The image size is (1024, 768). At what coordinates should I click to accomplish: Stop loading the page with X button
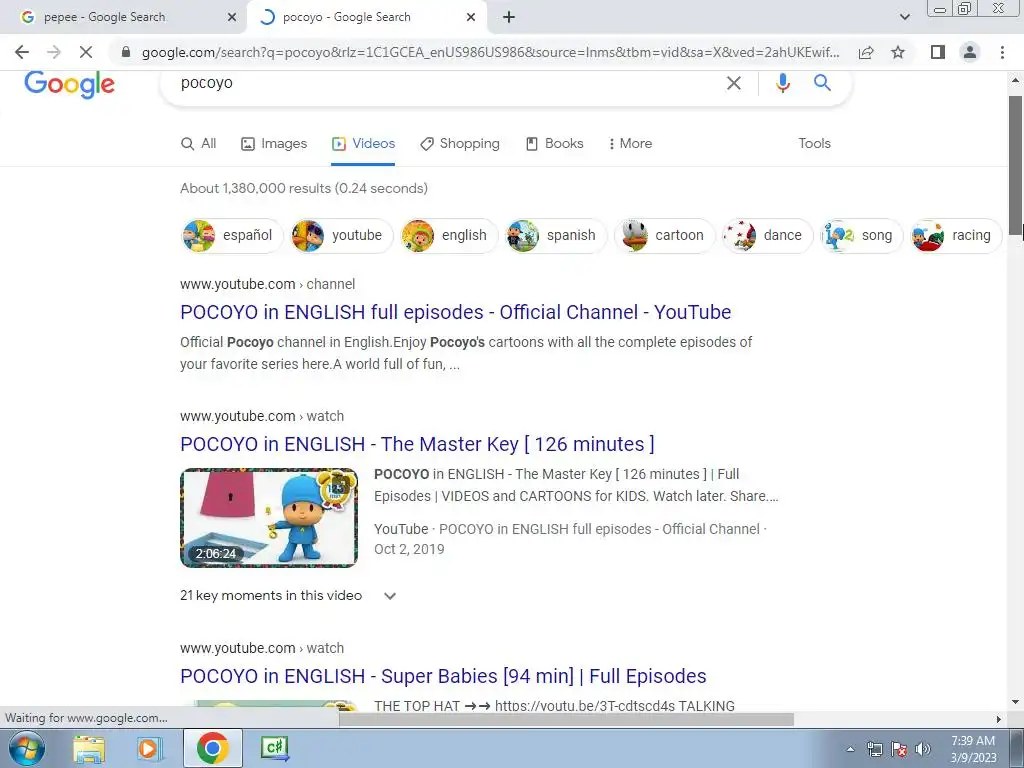click(x=86, y=52)
